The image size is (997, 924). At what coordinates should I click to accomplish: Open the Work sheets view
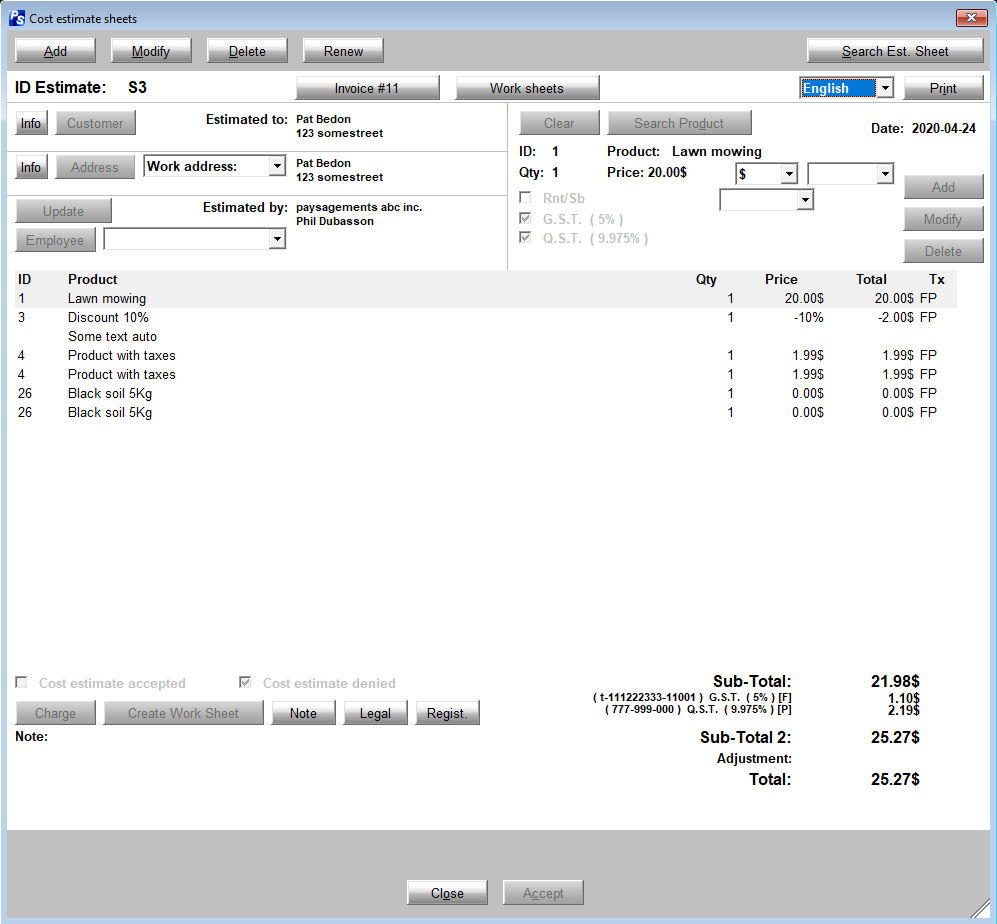click(x=527, y=88)
